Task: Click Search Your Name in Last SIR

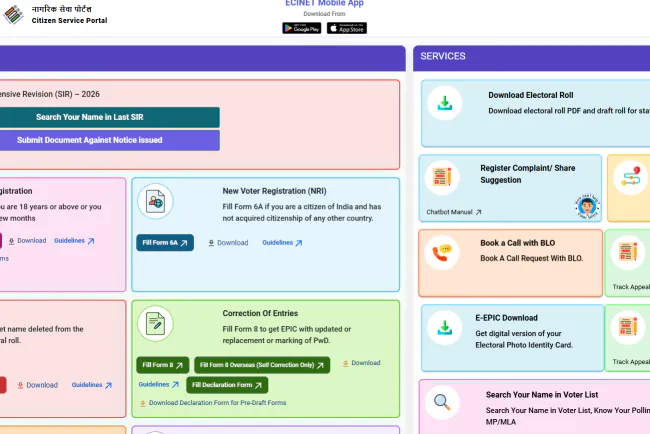Action: click(90, 117)
